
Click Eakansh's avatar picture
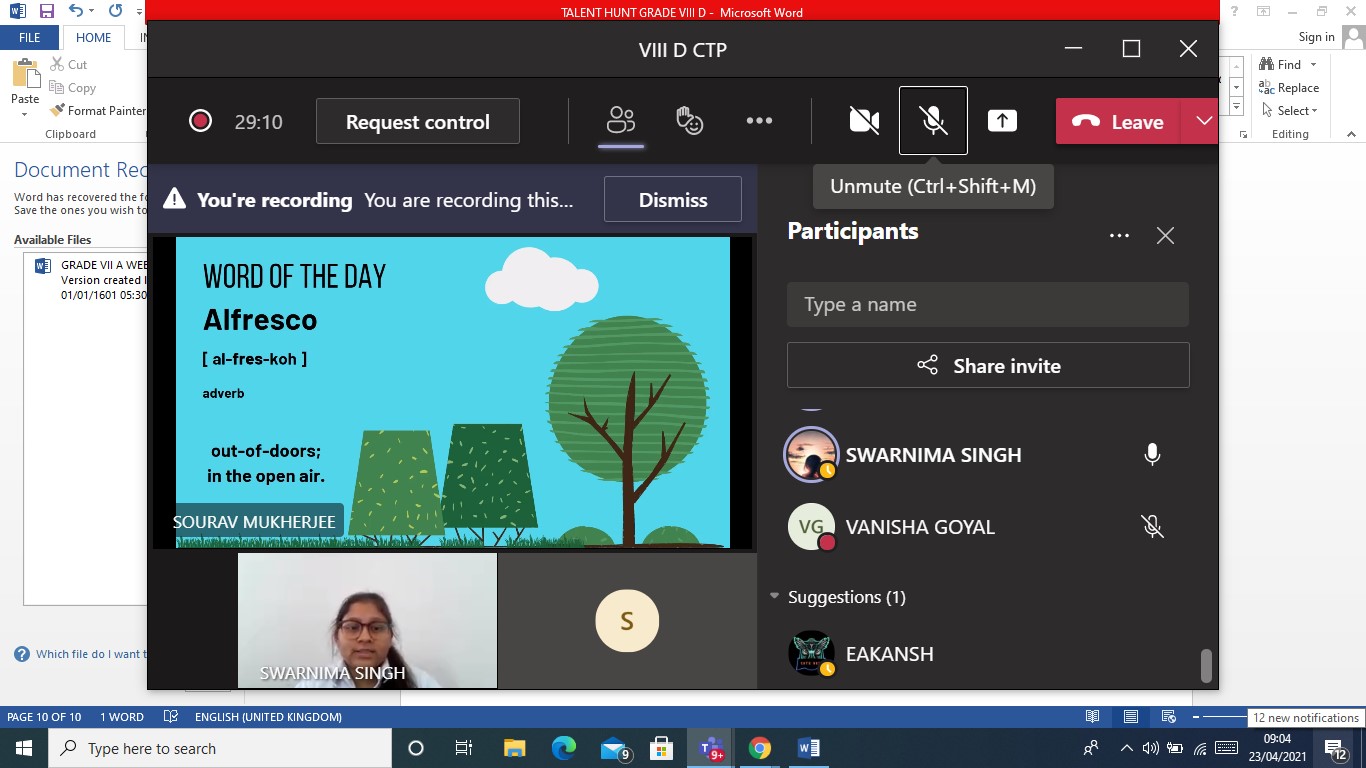[x=811, y=653]
